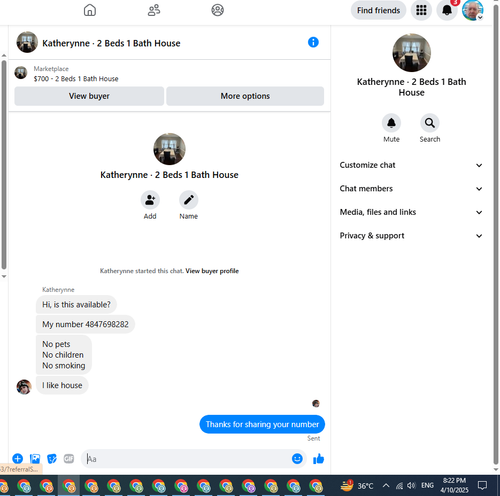The width and height of the screenshot is (500, 496).
Task: Click the message input field
Action: point(187,459)
